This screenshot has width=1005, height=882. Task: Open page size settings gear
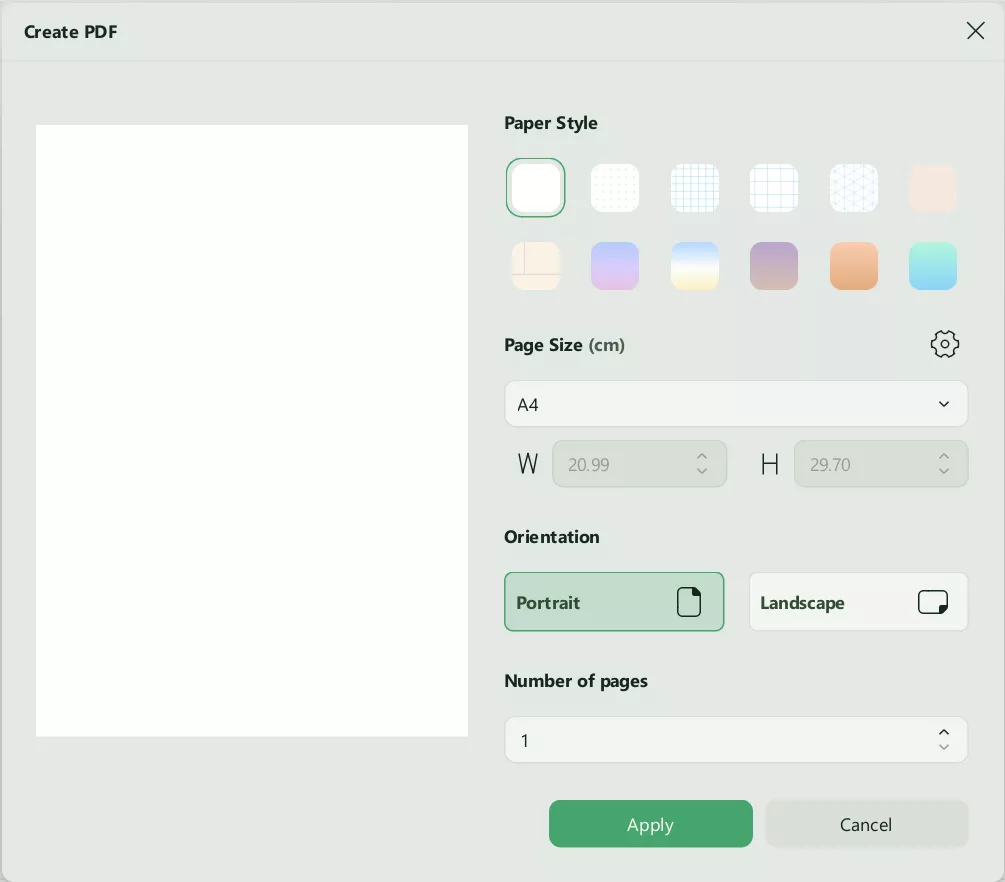944,345
